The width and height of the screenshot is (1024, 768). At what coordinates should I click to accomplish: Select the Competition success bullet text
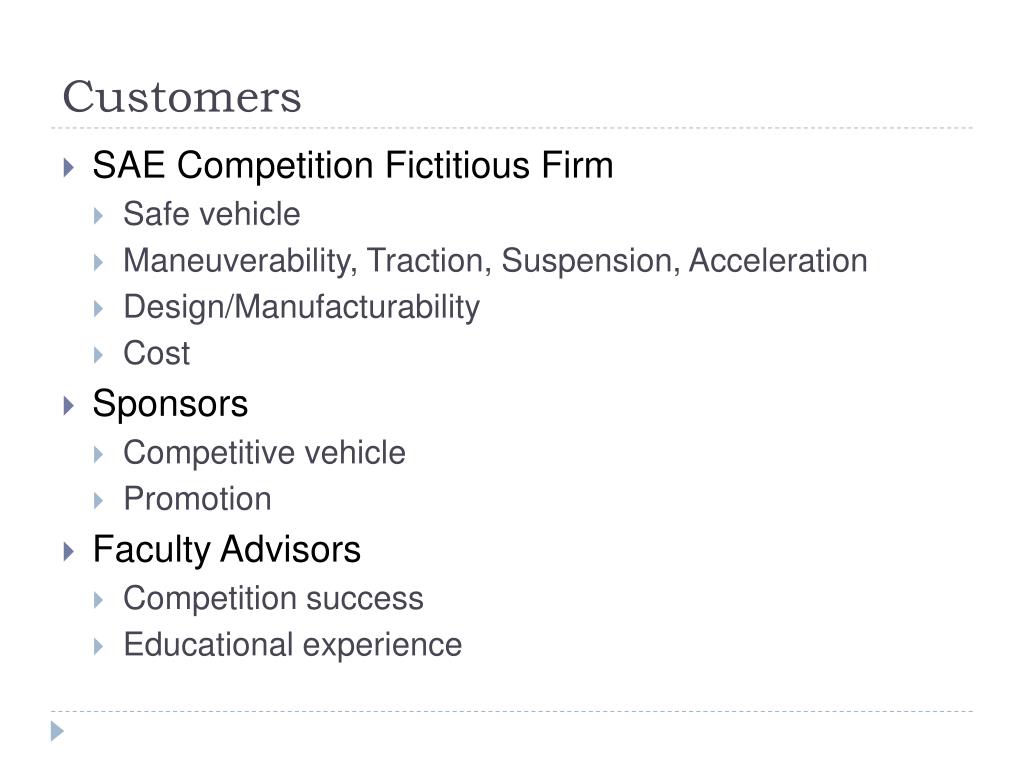[x=274, y=599]
